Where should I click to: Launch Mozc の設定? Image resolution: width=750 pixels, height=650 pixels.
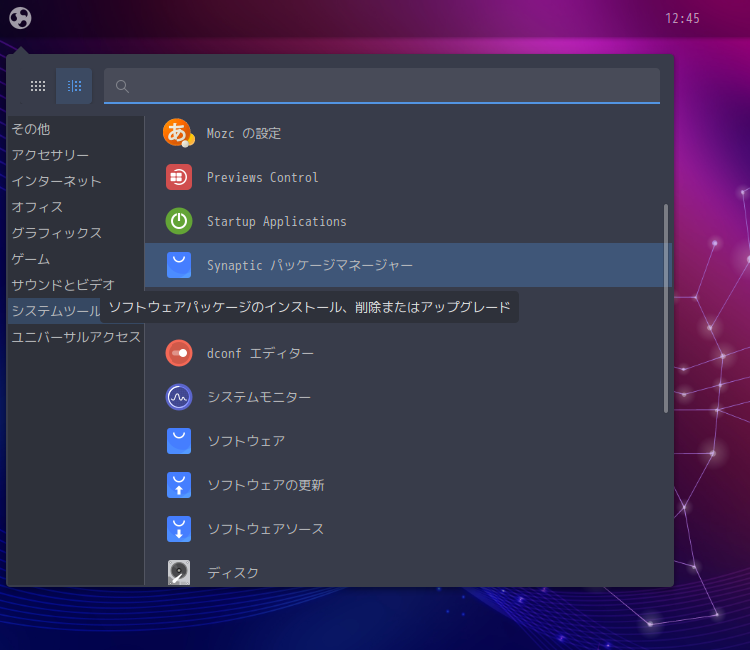point(408,133)
